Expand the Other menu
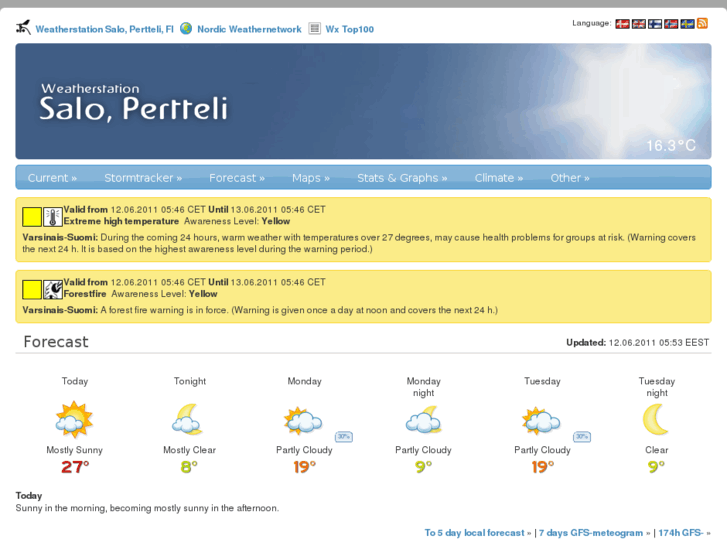Image resolution: width=727 pixels, height=545 pixels. click(570, 178)
